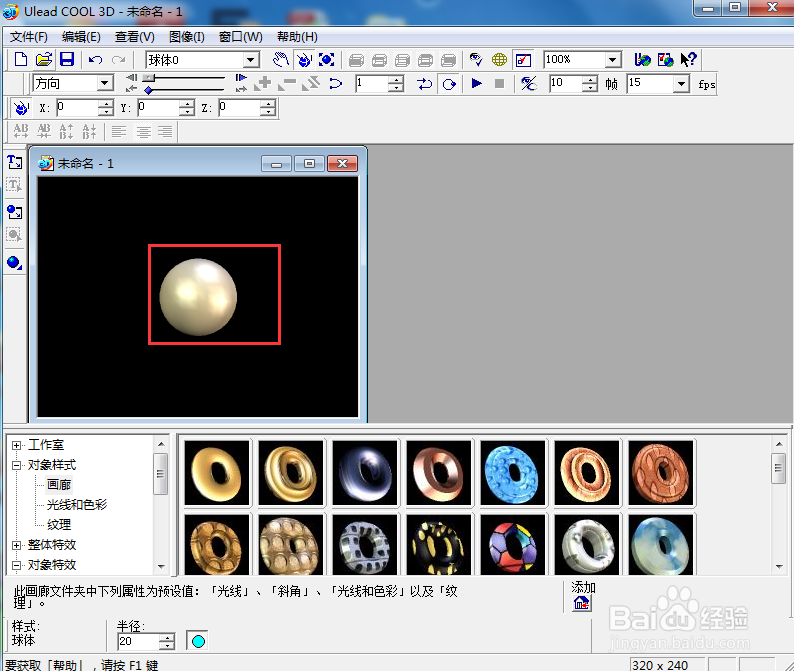Select 光线和色彩 in the tree

coord(77,504)
